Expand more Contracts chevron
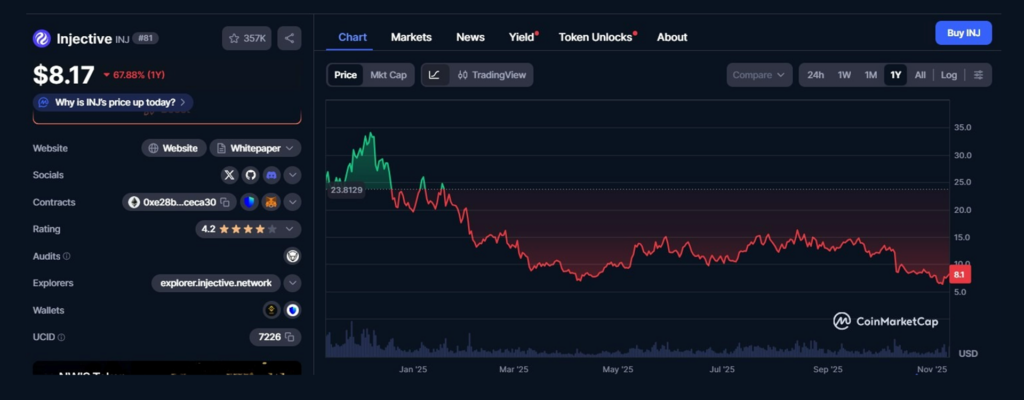This screenshot has width=1024, height=400. click(x=293, y=203)
